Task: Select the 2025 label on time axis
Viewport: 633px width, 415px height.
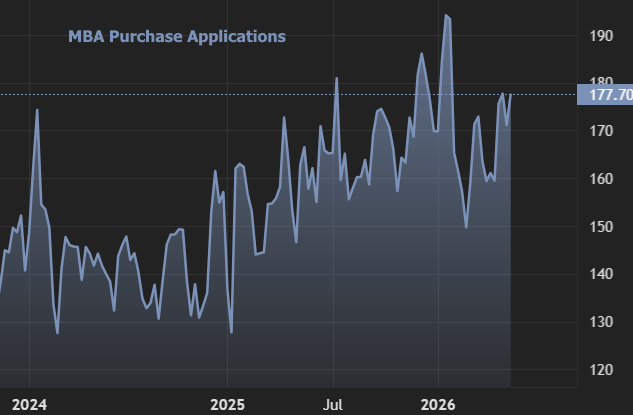Action: click(x=227, y=405)
